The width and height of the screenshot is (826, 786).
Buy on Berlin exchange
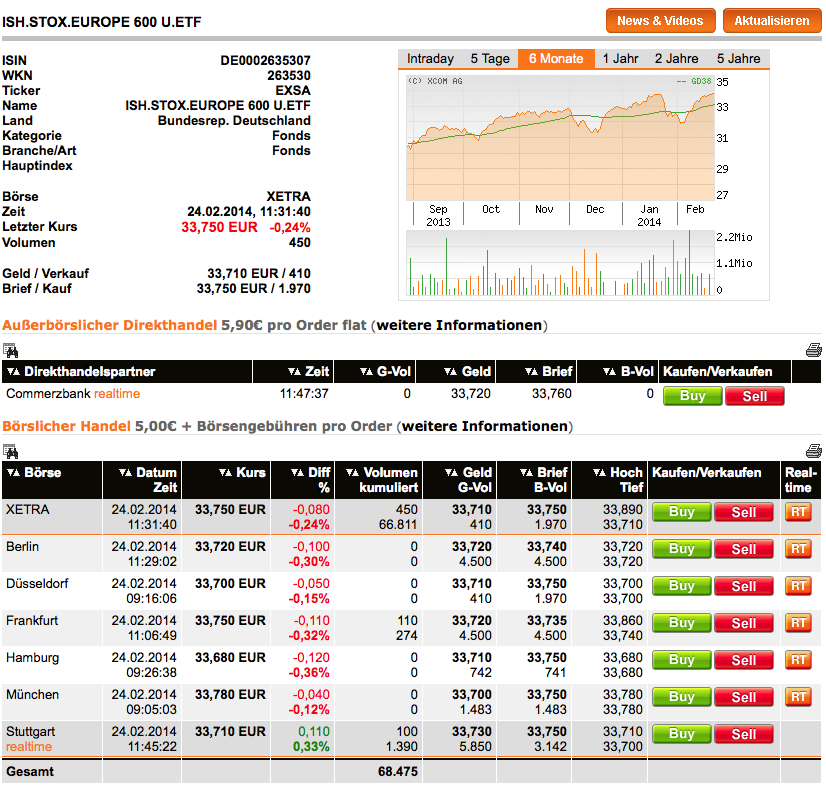click(682, 548)
